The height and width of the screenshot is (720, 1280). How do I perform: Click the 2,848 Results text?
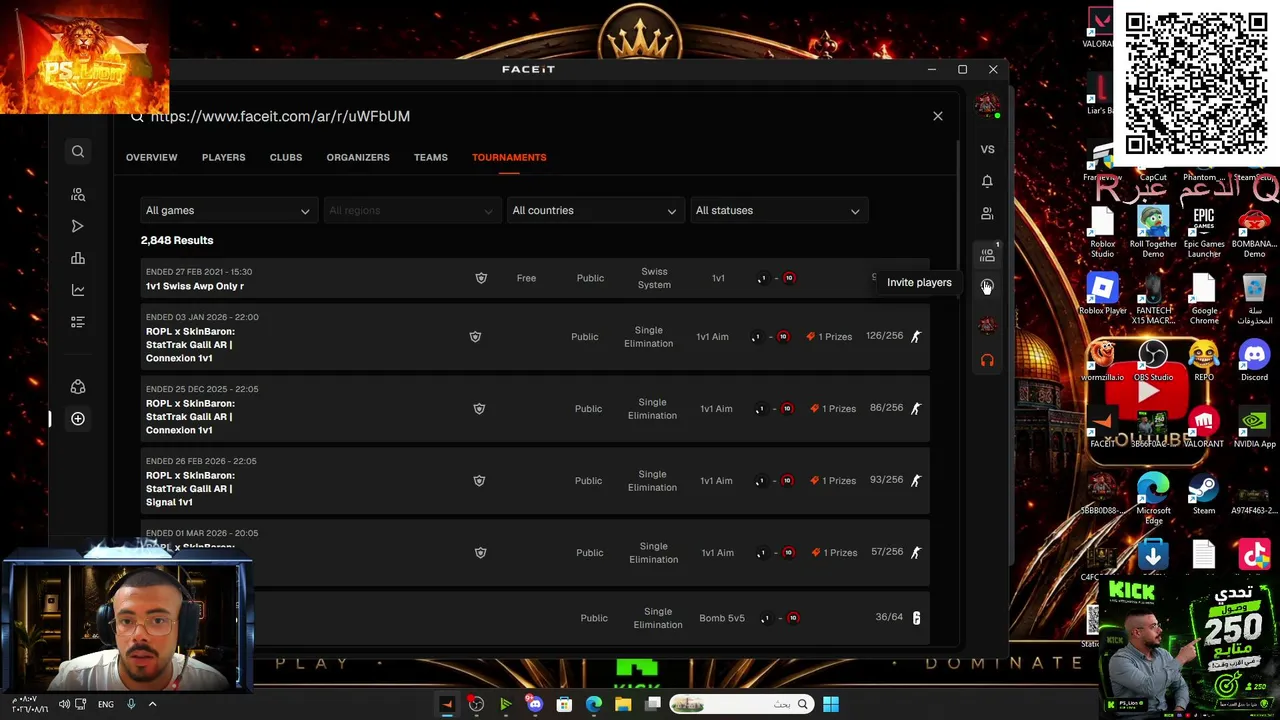177,240
